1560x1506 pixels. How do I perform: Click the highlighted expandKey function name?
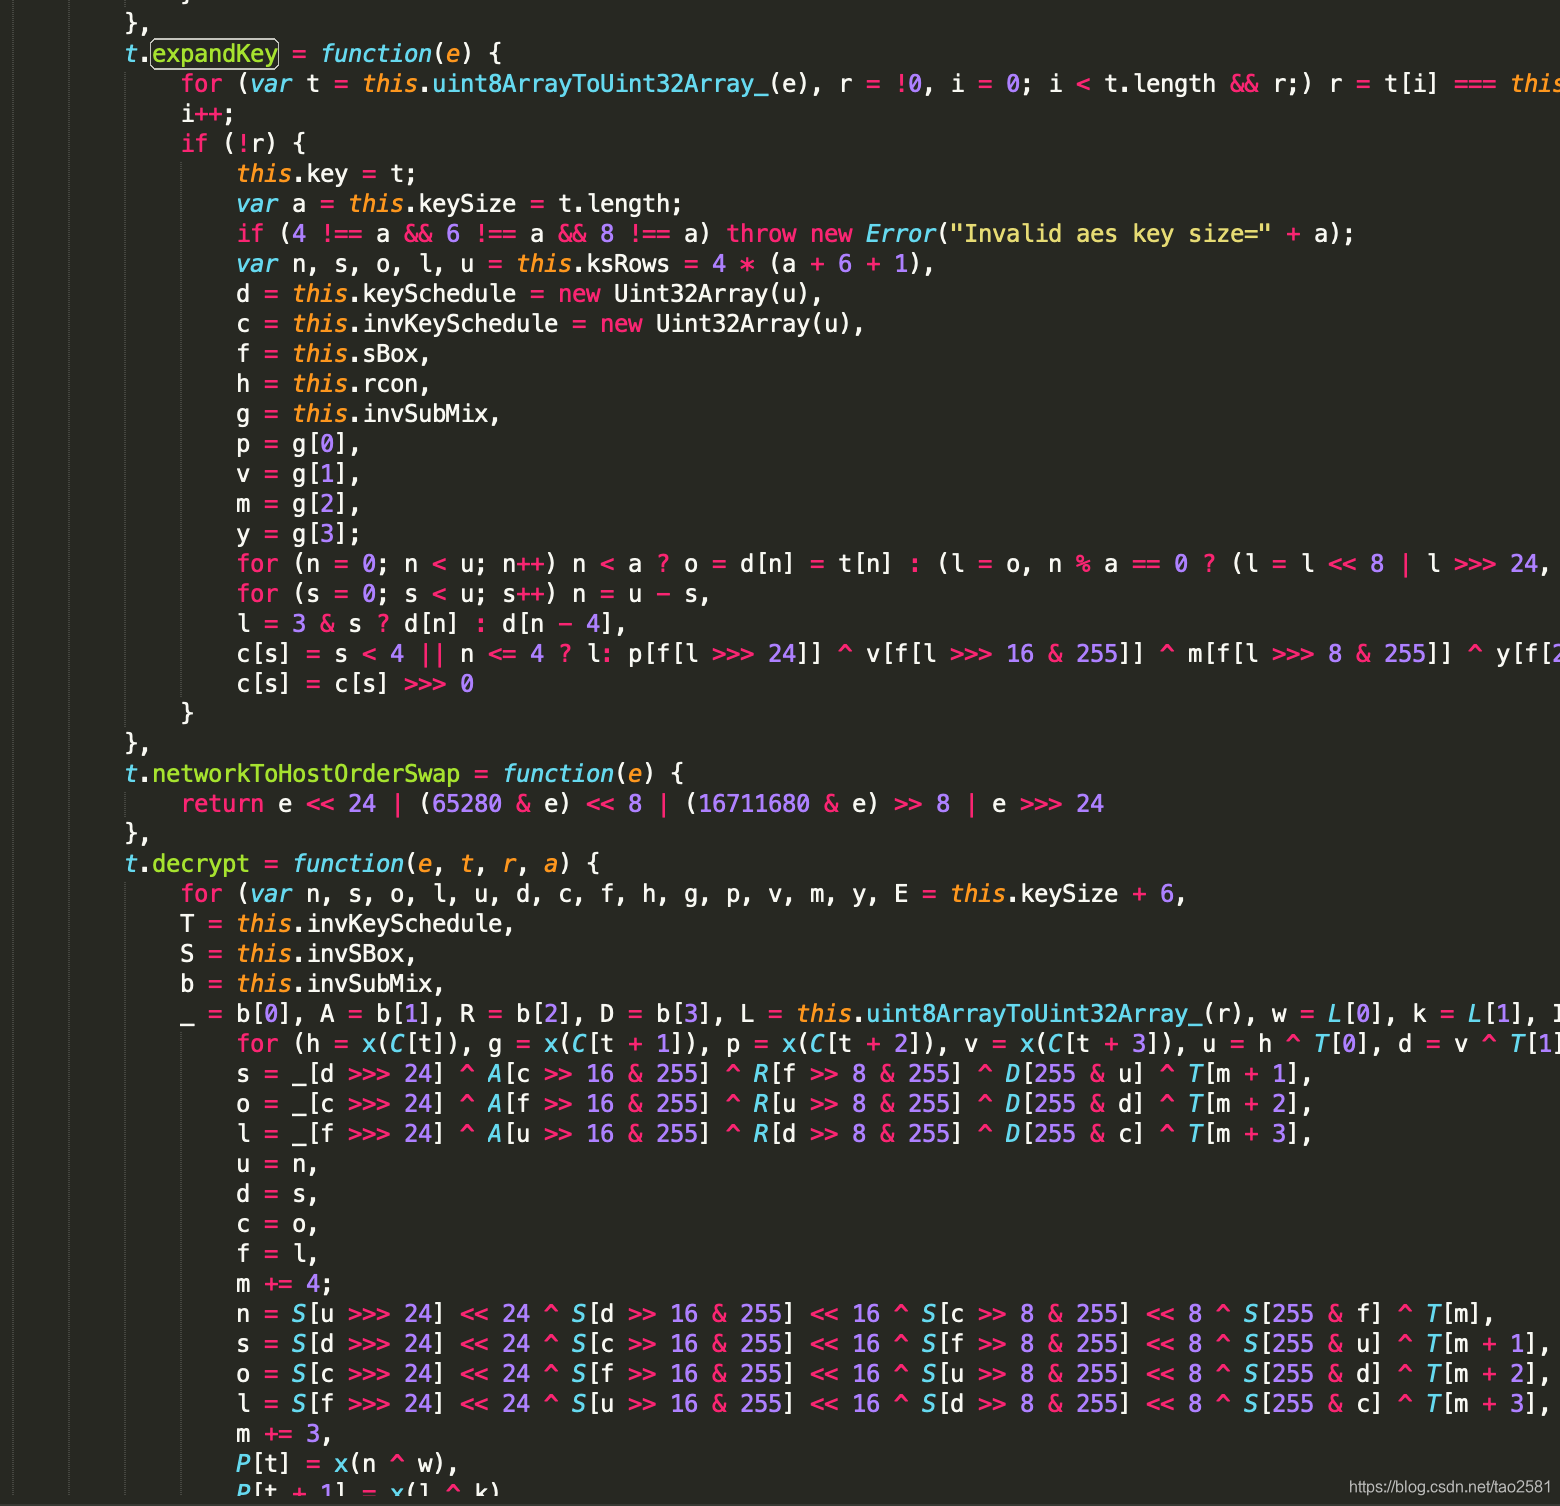pos(215,53)
